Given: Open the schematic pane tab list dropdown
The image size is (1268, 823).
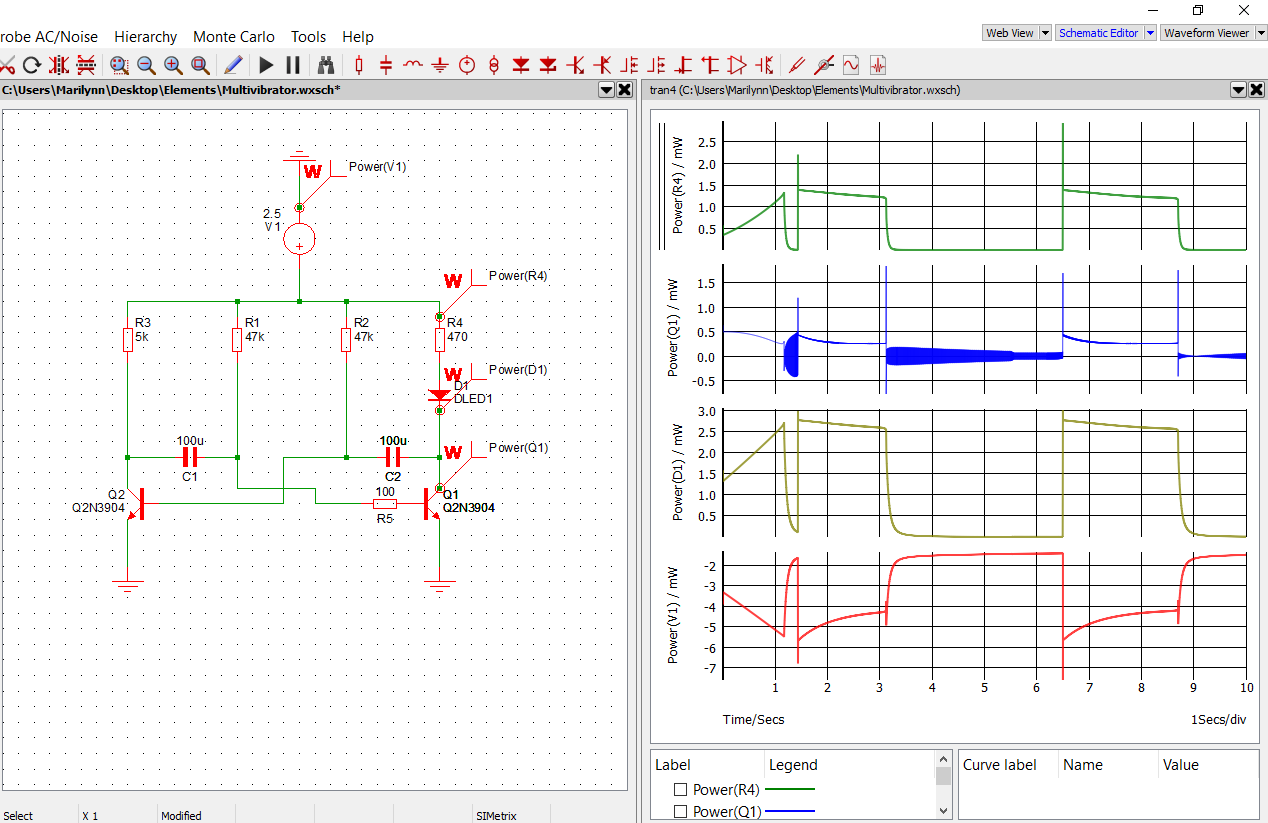Looking at the screenshot, I should [606, 90].
